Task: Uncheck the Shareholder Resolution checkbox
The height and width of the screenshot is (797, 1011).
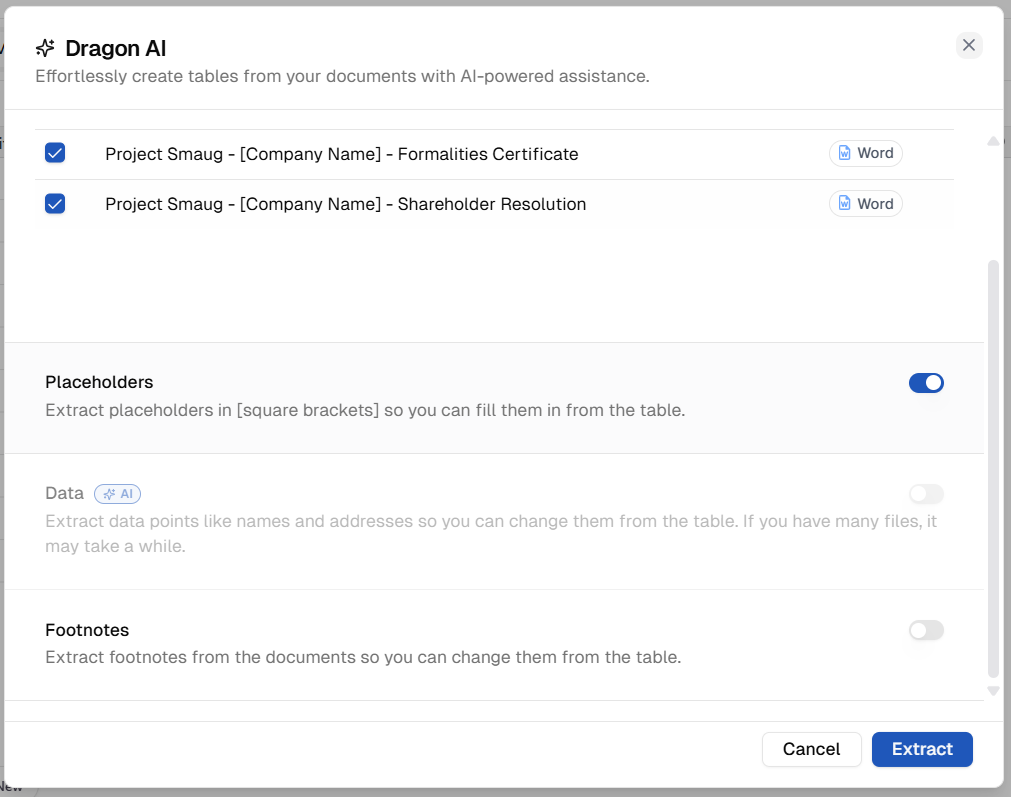Action: (x=55, y=204)
